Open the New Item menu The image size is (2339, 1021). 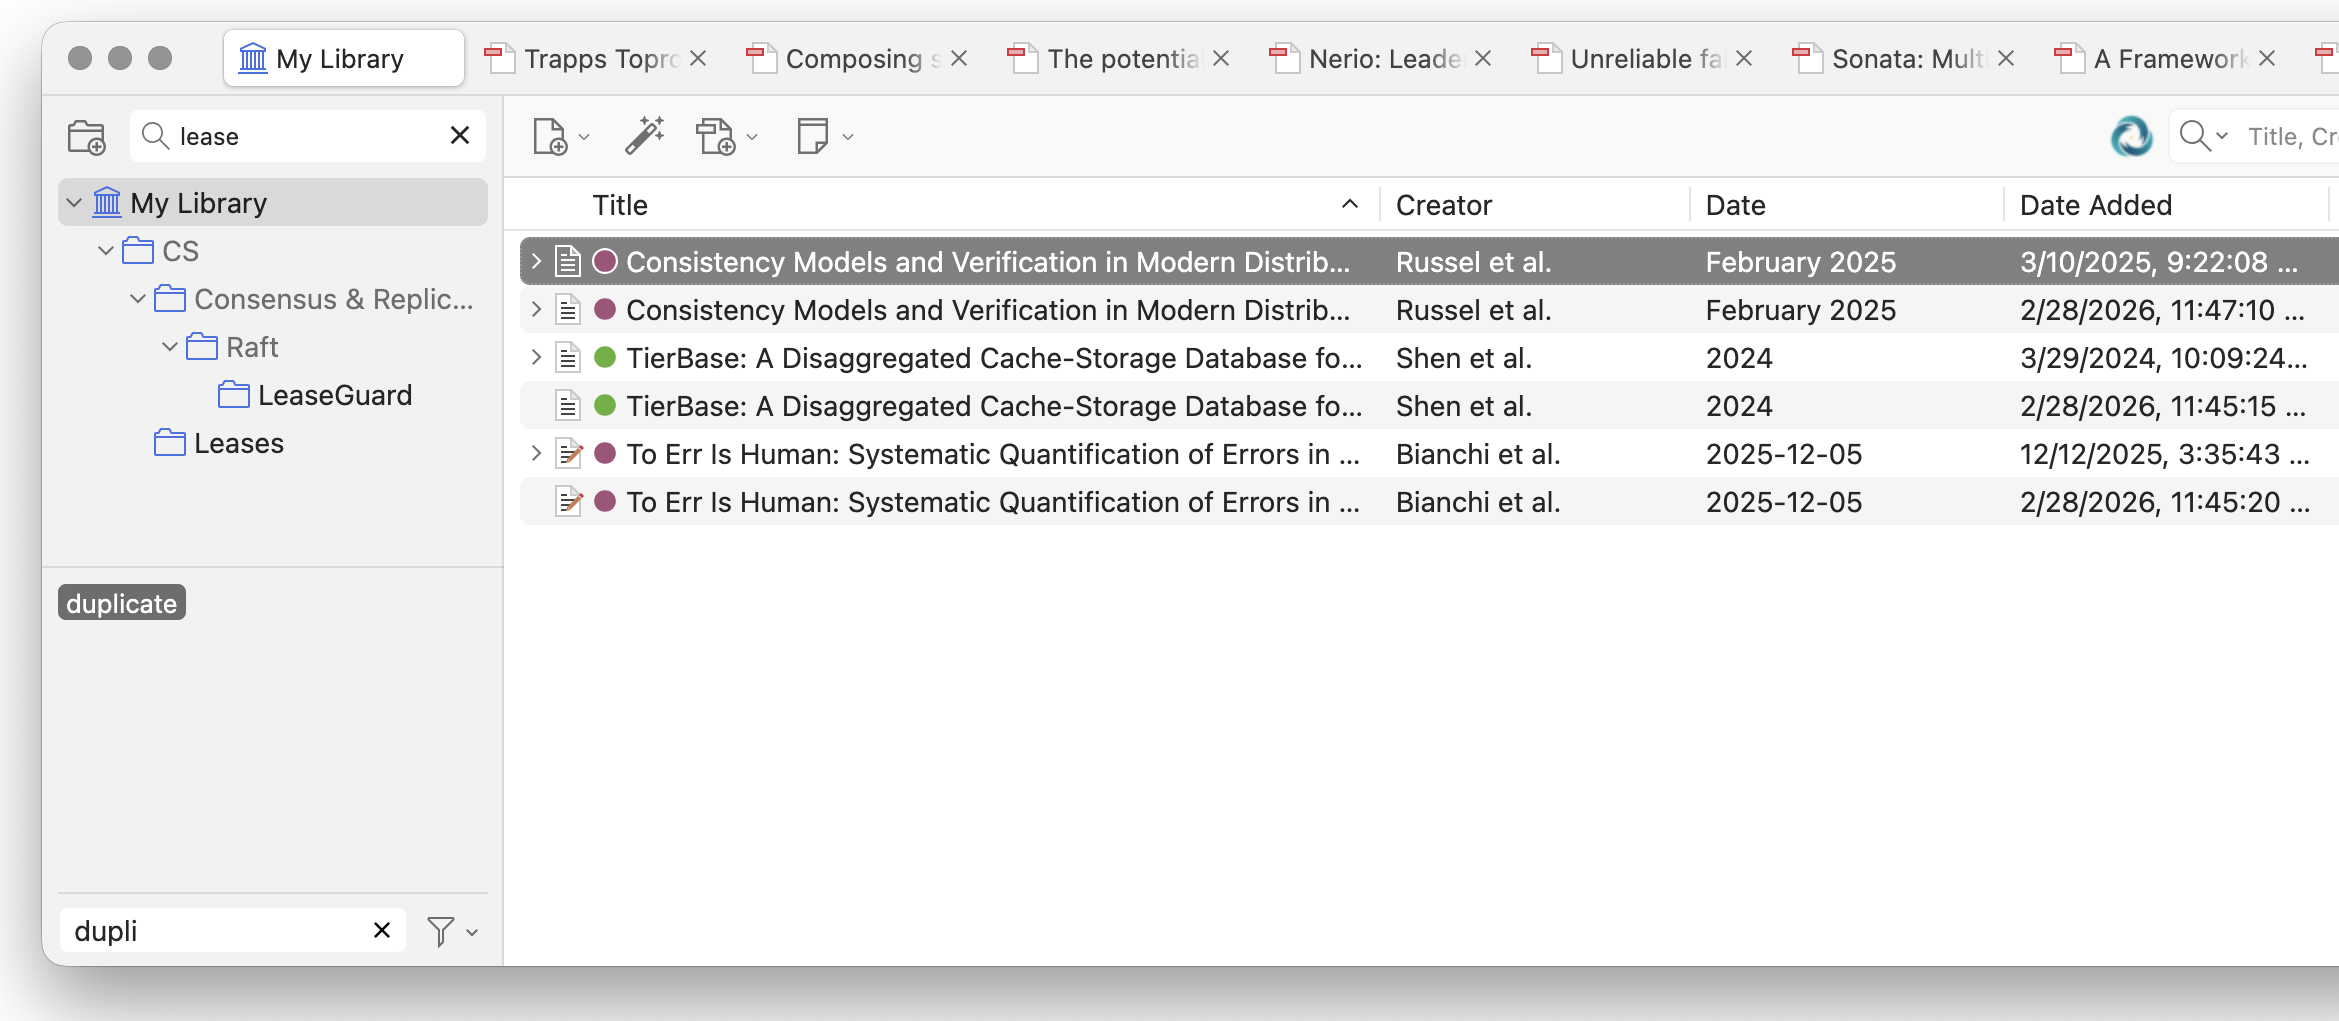coord(560,137)
